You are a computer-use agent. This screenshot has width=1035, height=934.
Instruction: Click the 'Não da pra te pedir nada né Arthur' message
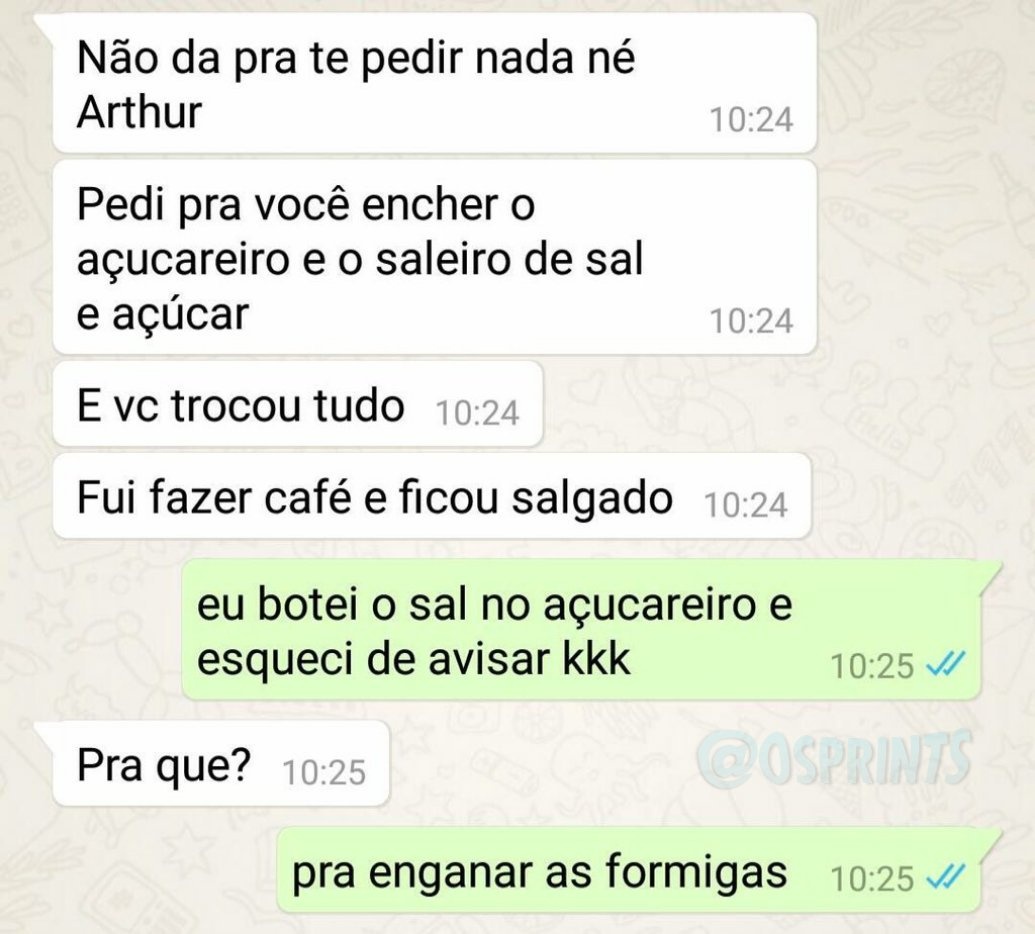[x=434, y=83]
